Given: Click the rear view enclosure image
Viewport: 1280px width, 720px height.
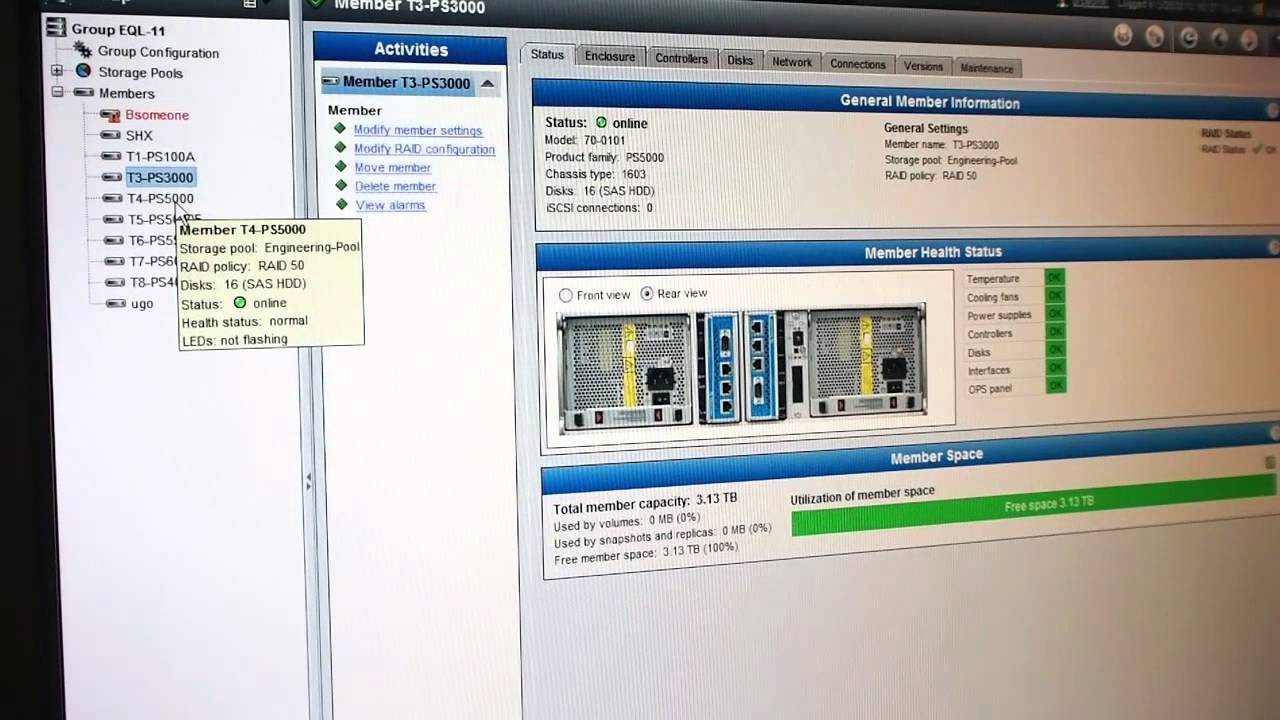Looking at the screenshot, I should [741, 369].
